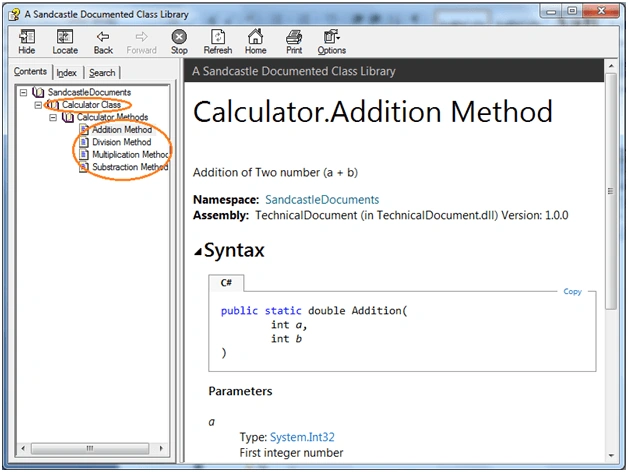Viewport: 628px width, 472px height.
Task: Print the current topic
Action: 294,42
